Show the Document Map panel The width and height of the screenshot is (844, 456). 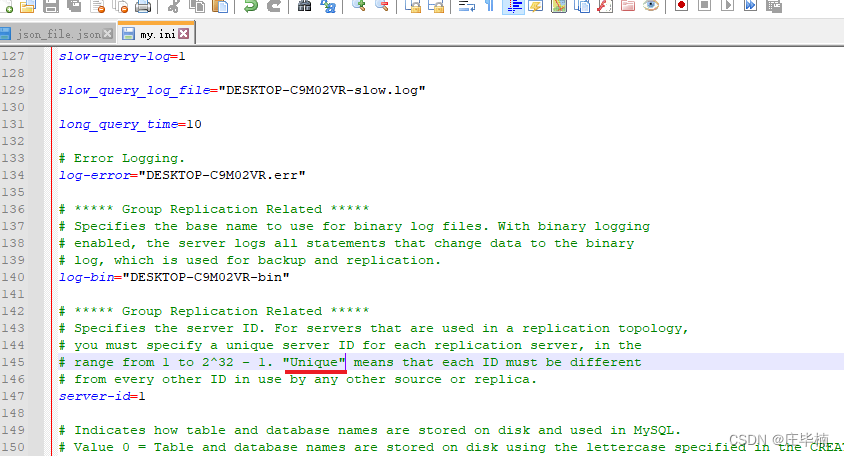[559, 5]
